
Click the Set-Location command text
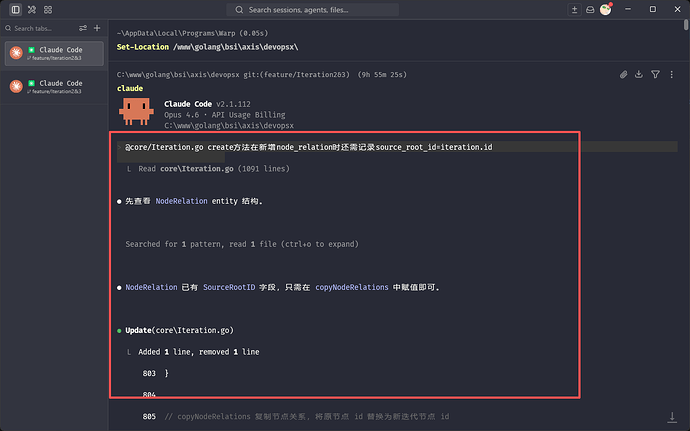[x=207, y=47]
